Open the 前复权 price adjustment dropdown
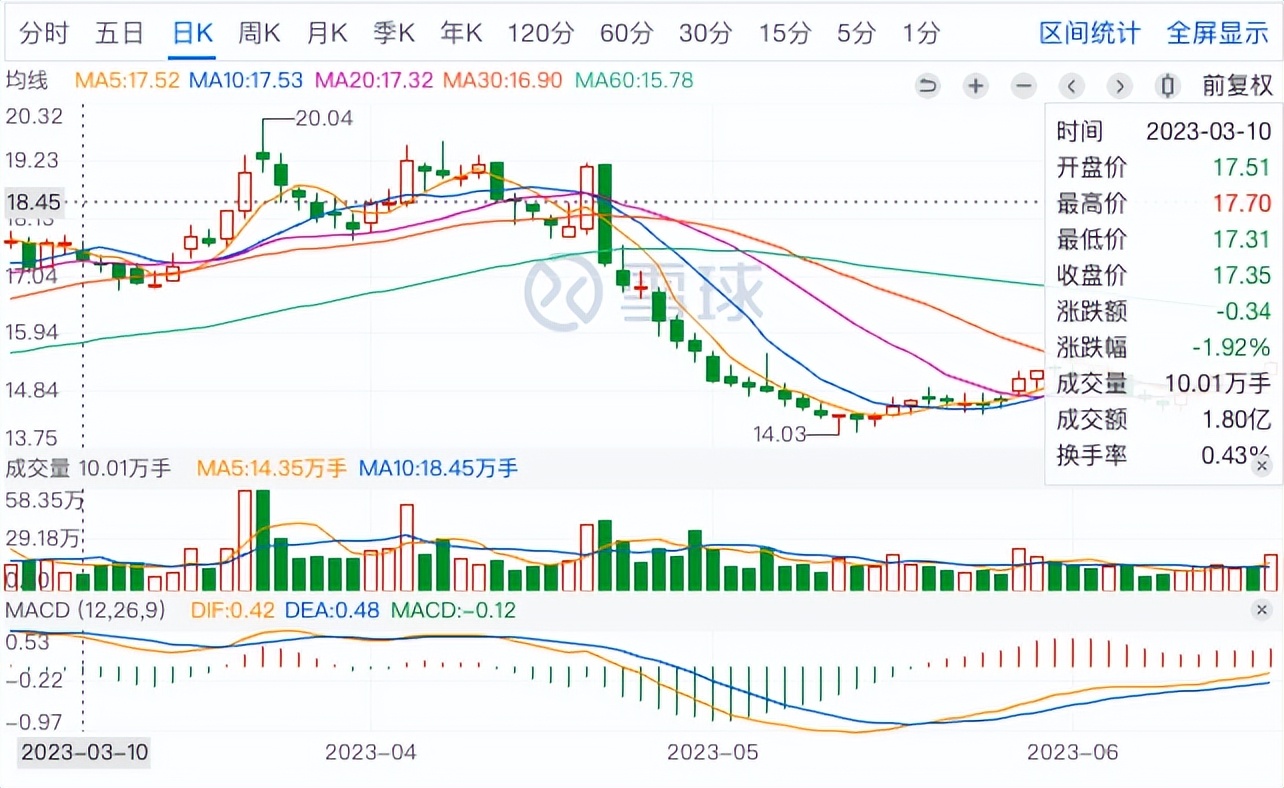 pos(1237,86)
